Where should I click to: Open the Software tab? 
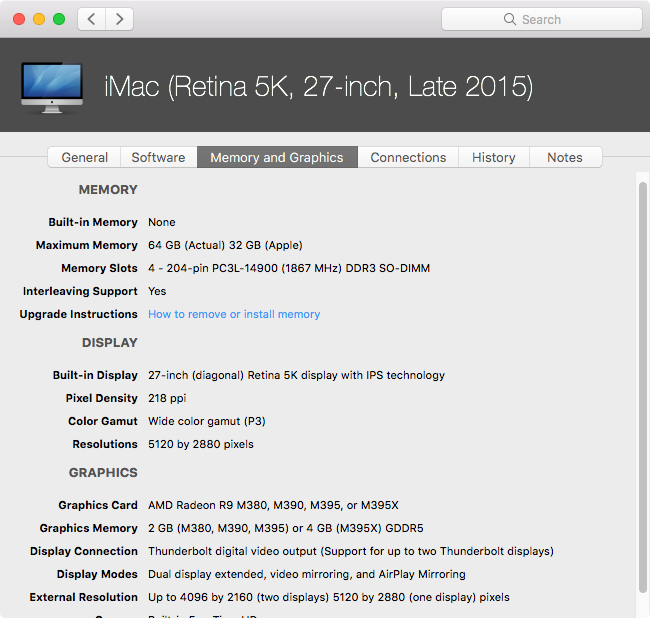pos(158,158)
